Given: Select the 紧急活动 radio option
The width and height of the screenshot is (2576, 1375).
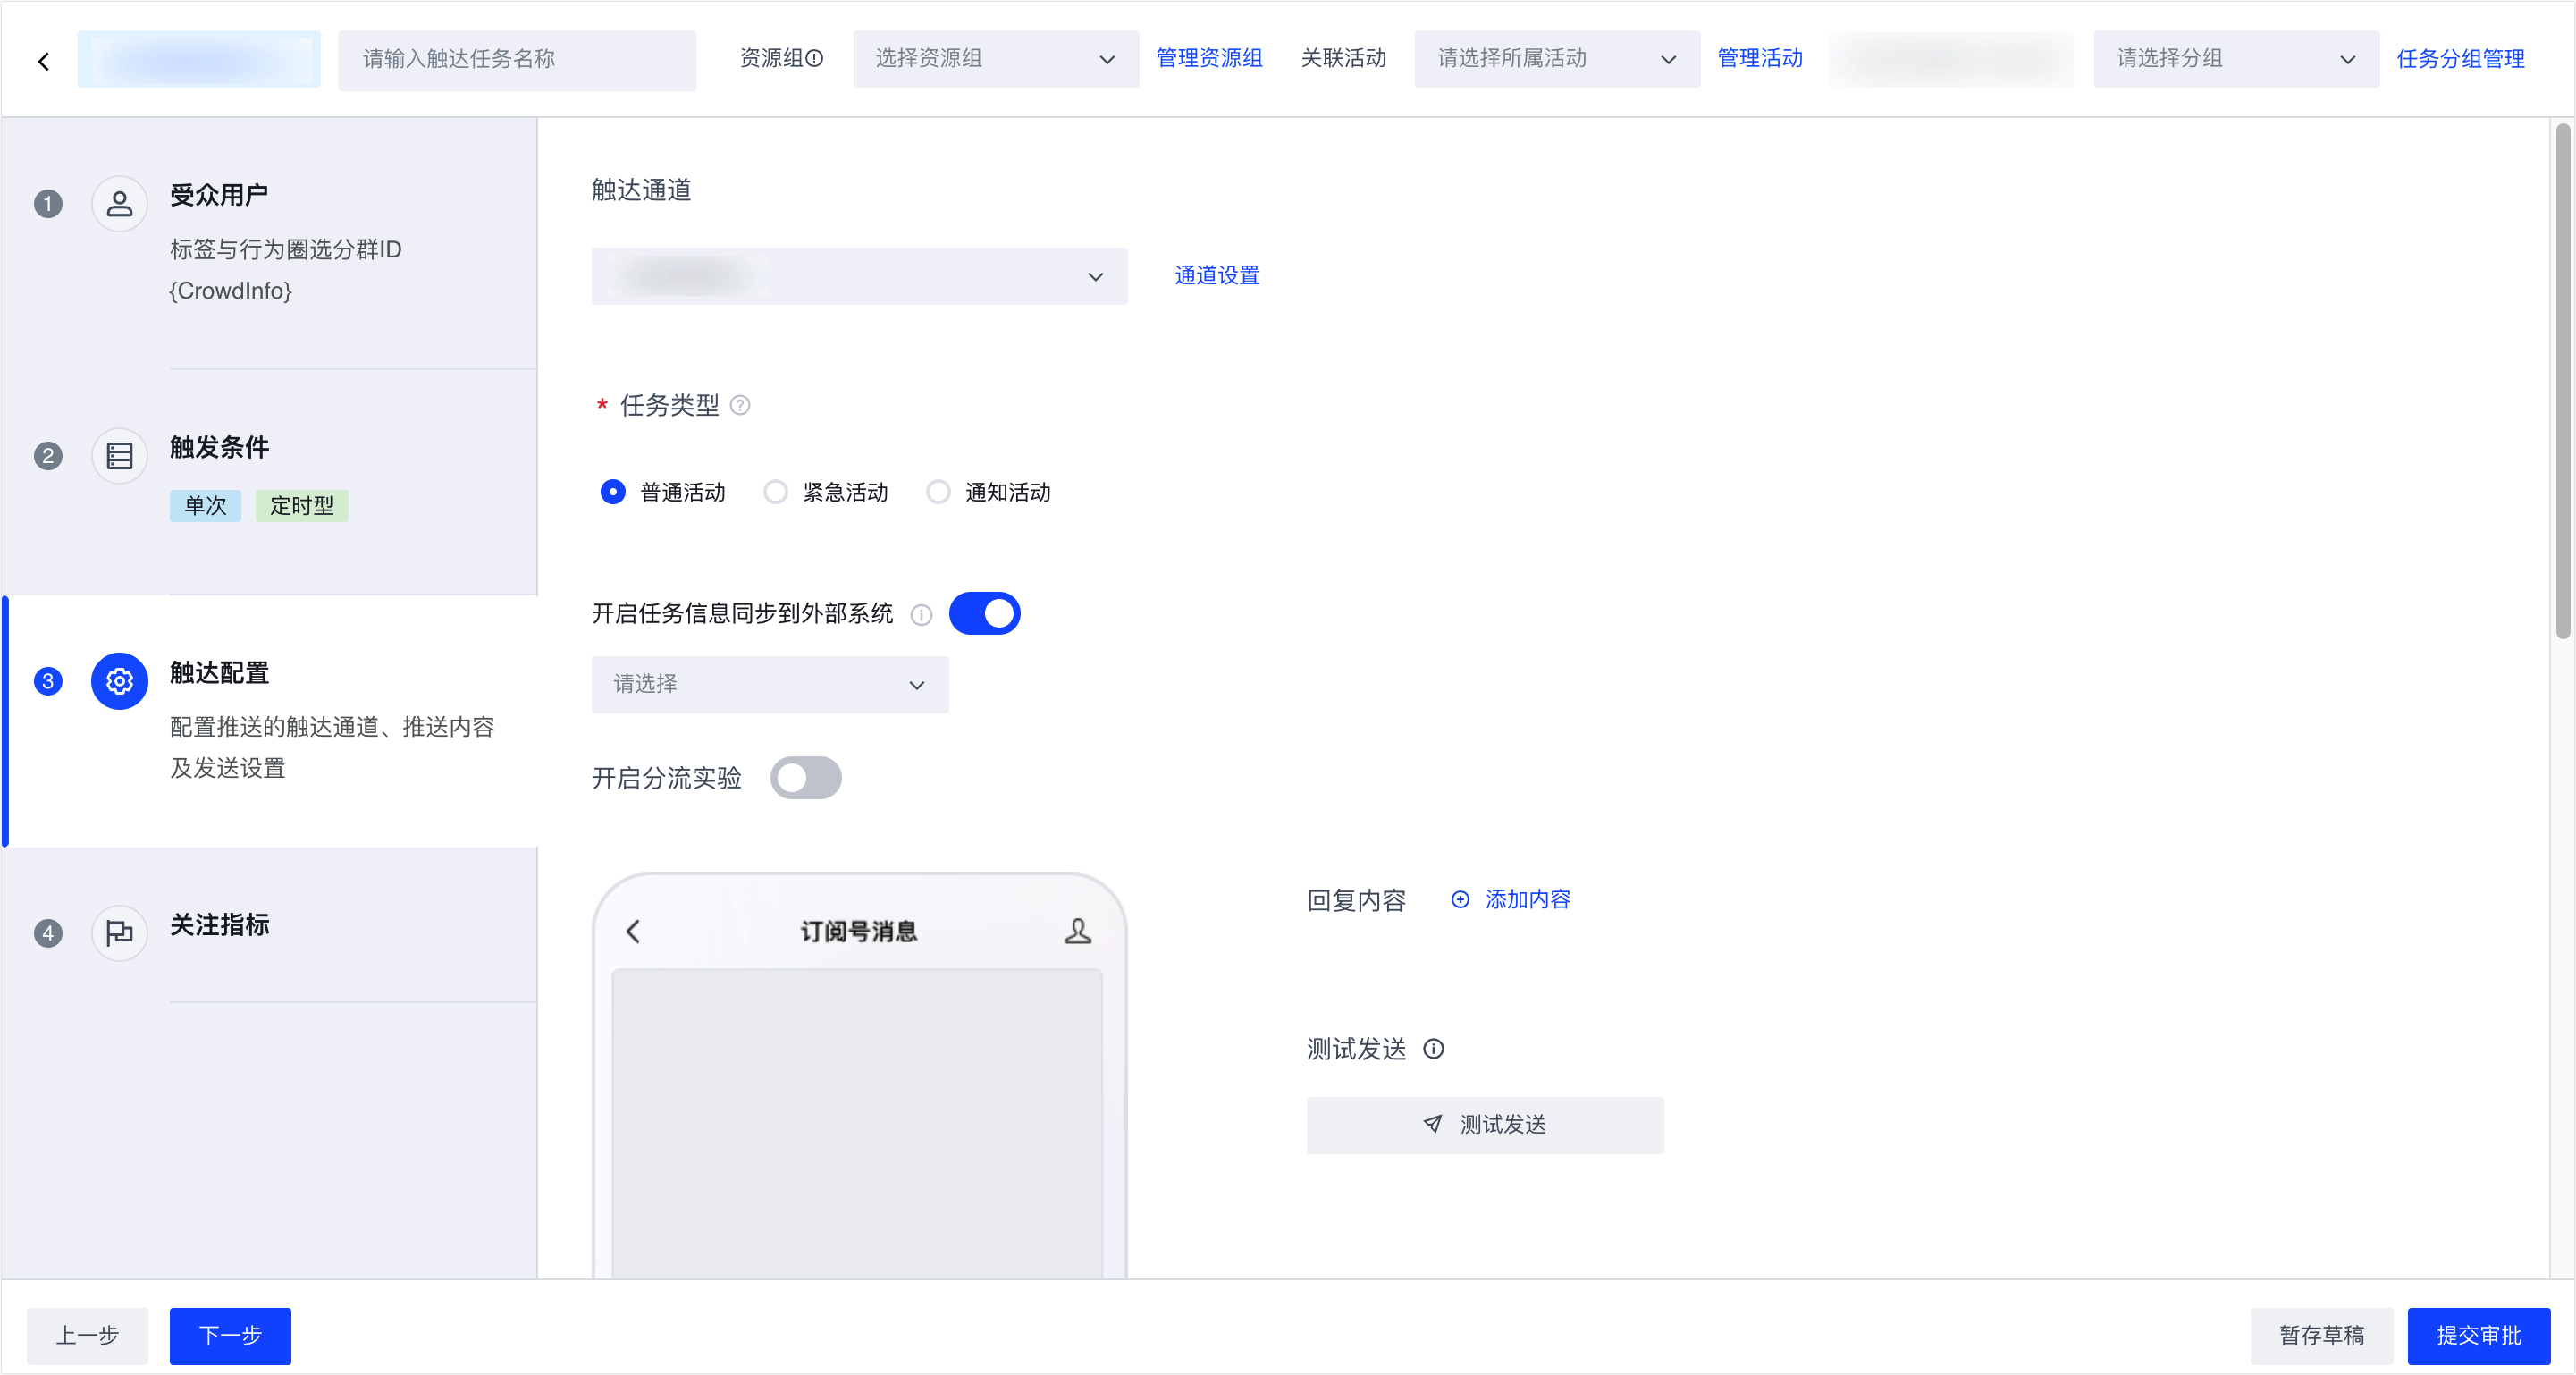Looking at the screenshot, I should click(776, 492).
